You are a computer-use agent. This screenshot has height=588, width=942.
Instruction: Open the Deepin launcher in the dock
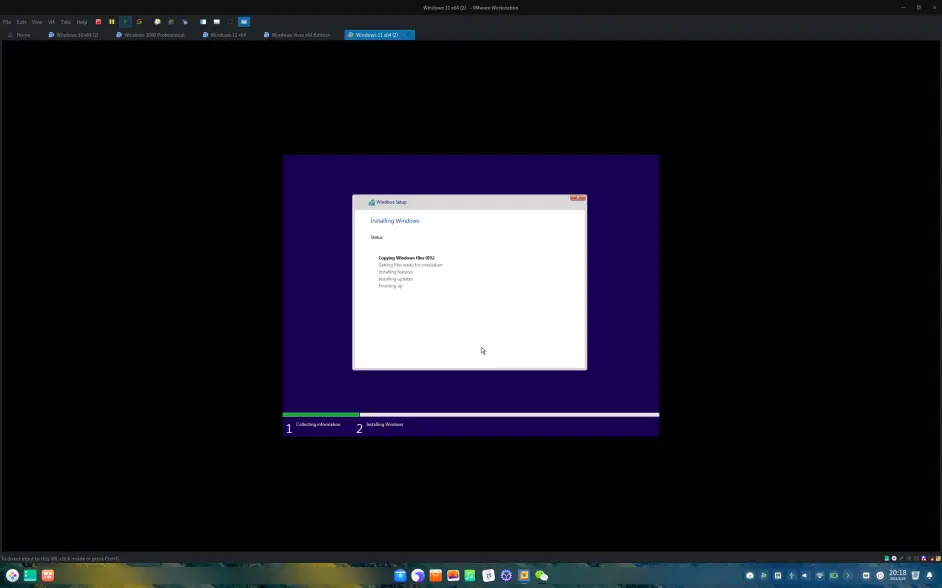[13, 575]
